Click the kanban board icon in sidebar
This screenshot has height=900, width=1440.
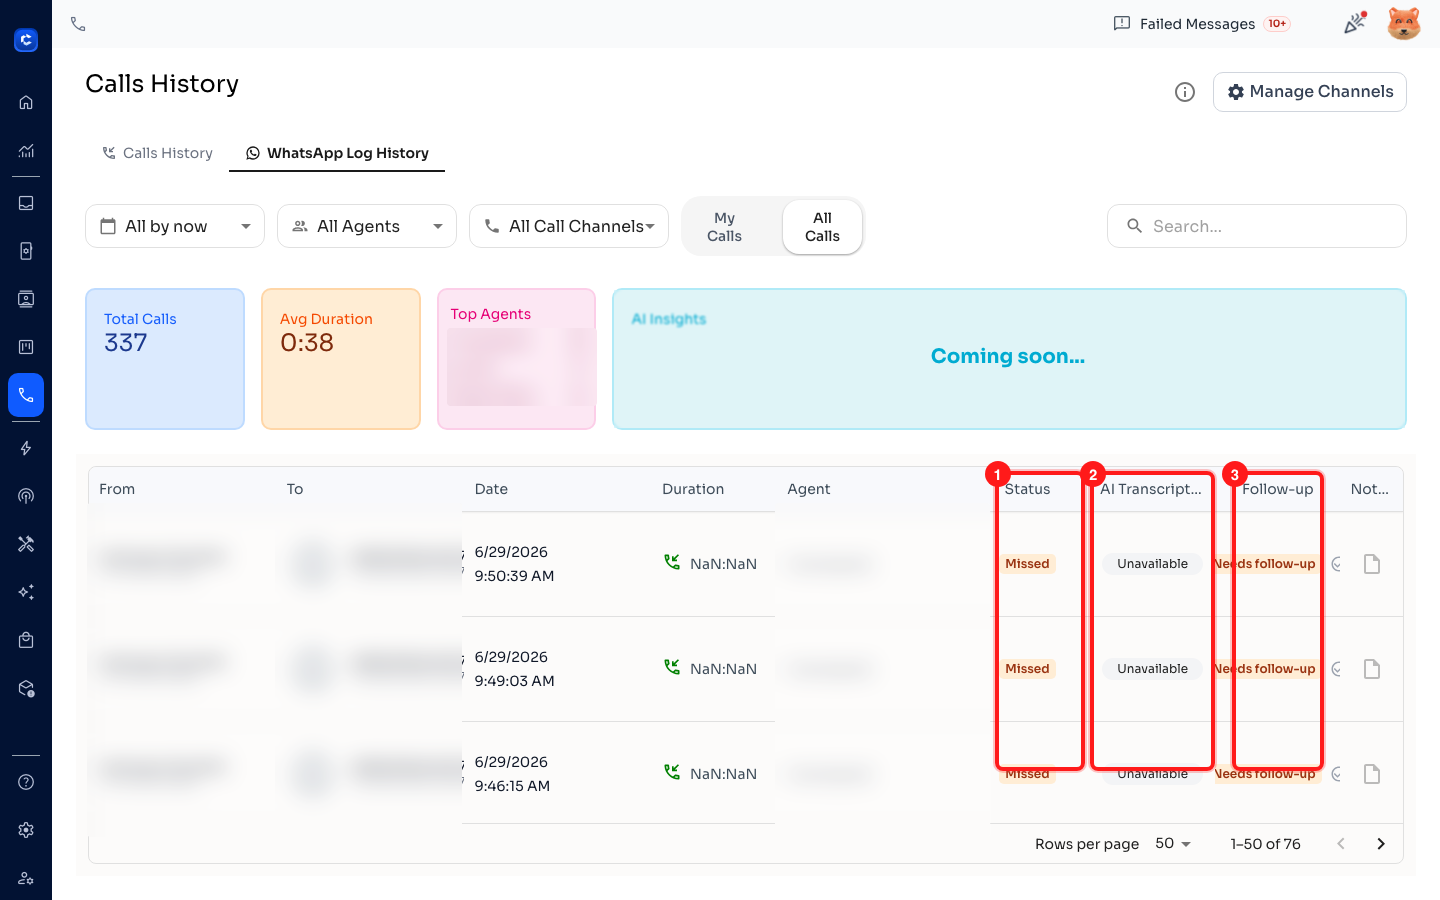[26, 347]
